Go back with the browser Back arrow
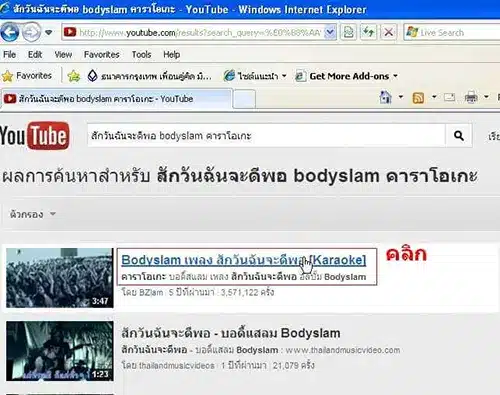The image size is (500, 395). (9, 32)
